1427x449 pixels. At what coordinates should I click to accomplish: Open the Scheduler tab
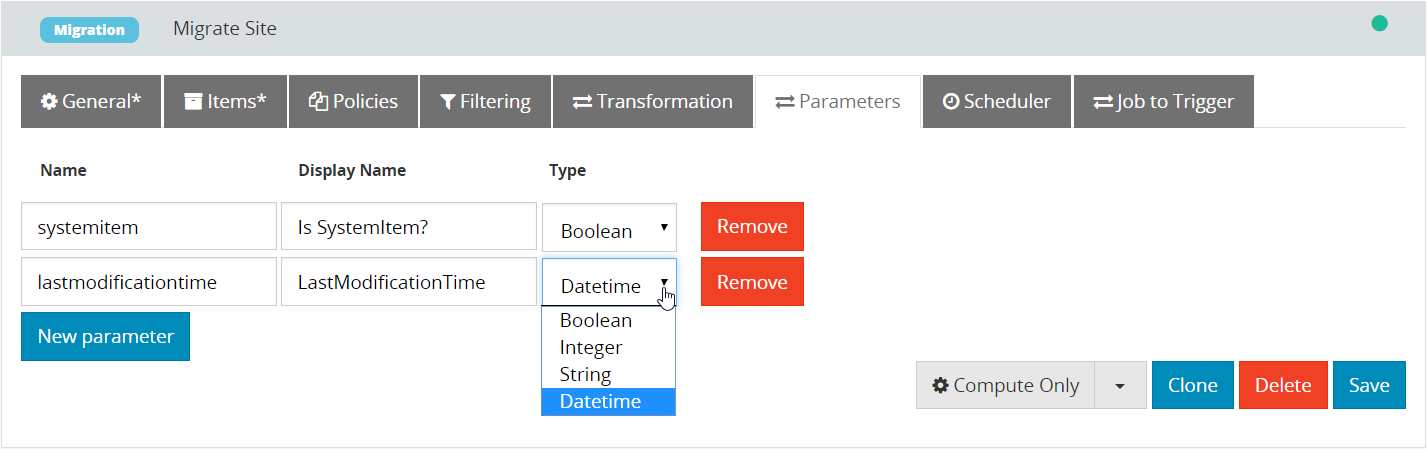click(x=997, y=101)
